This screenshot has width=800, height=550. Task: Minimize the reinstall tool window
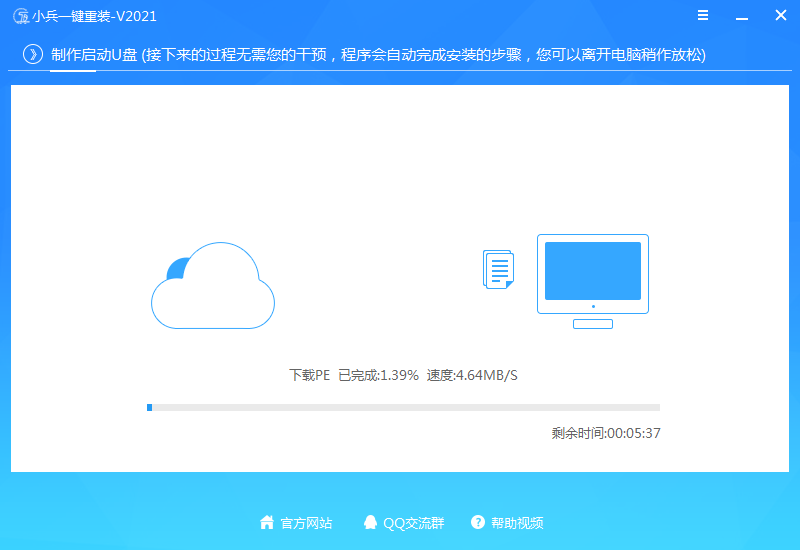click(x=742, y=16)
